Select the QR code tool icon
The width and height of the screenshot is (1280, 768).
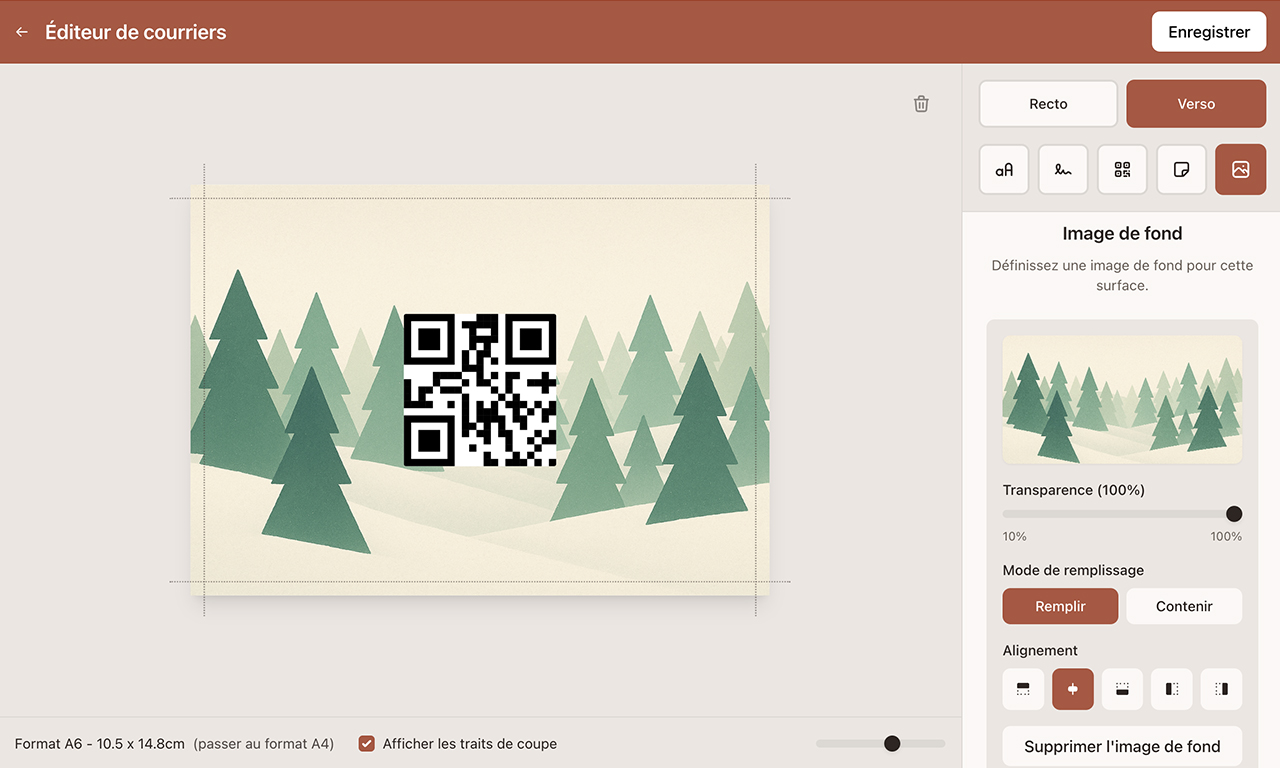point(1122,170)
